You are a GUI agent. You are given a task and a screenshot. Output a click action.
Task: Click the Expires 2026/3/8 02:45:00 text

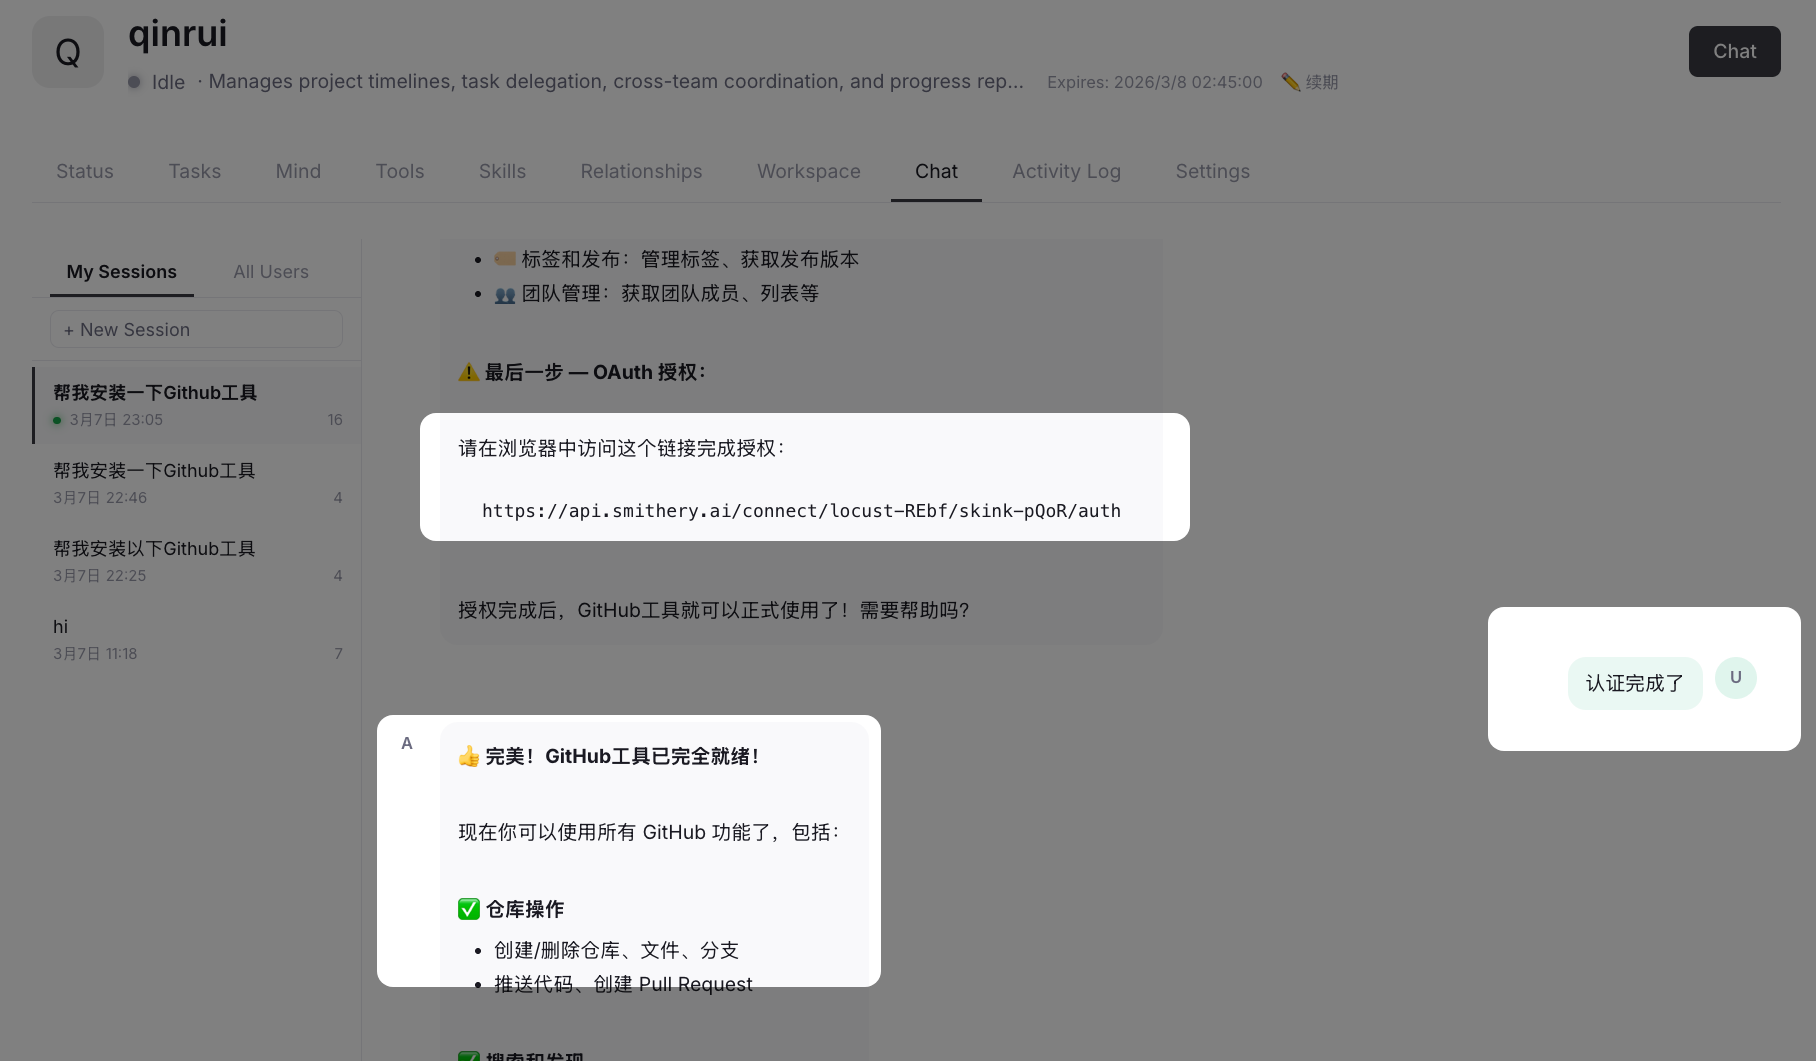click(x=1155, y=82)
